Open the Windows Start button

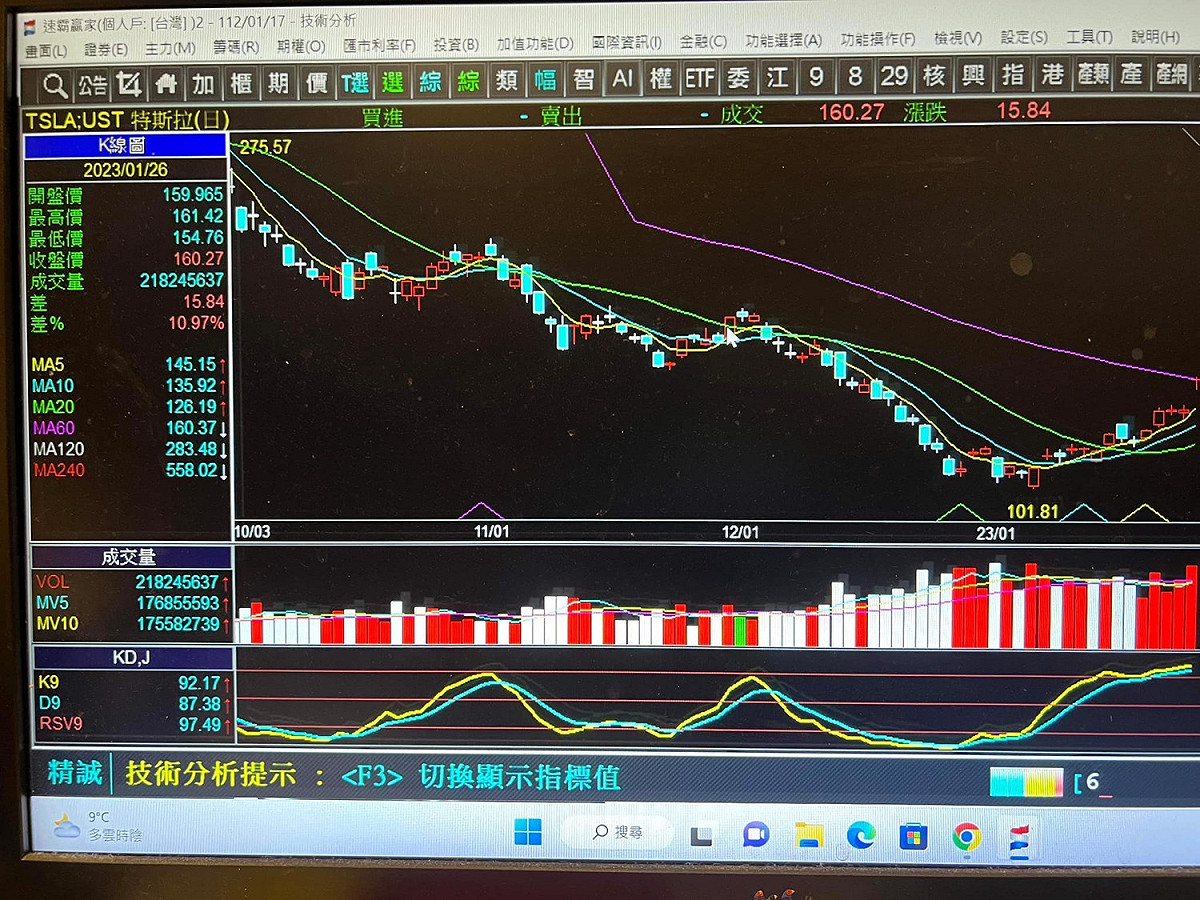pos(527,832)
